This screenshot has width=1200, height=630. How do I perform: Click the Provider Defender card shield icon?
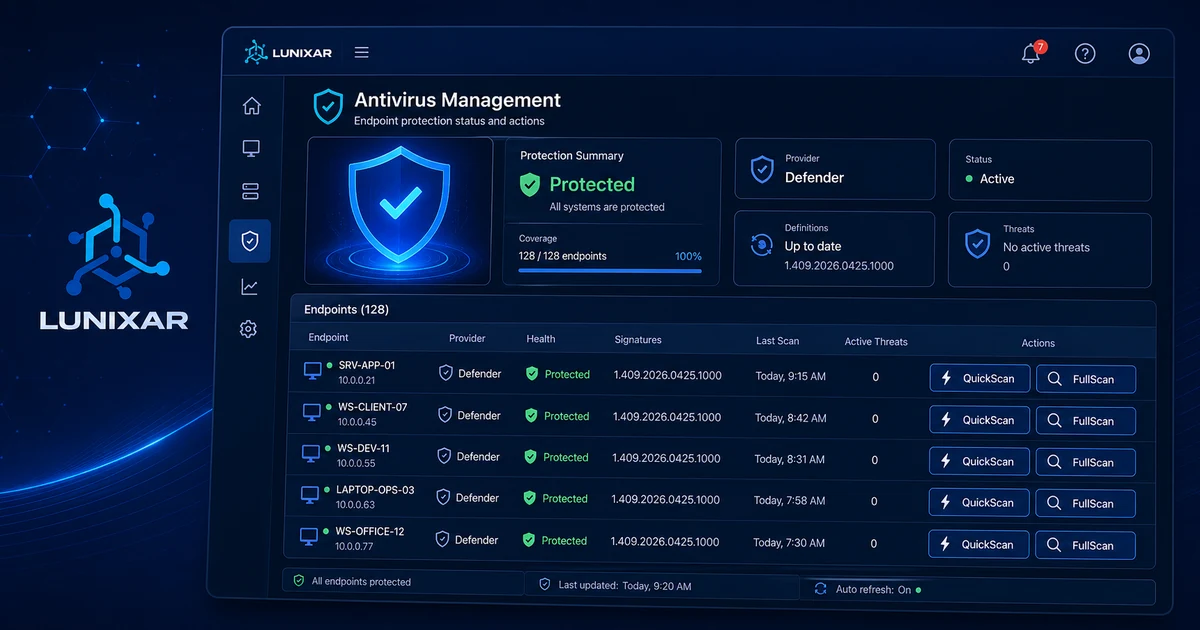pyautogui.click(x=762, y=169)
